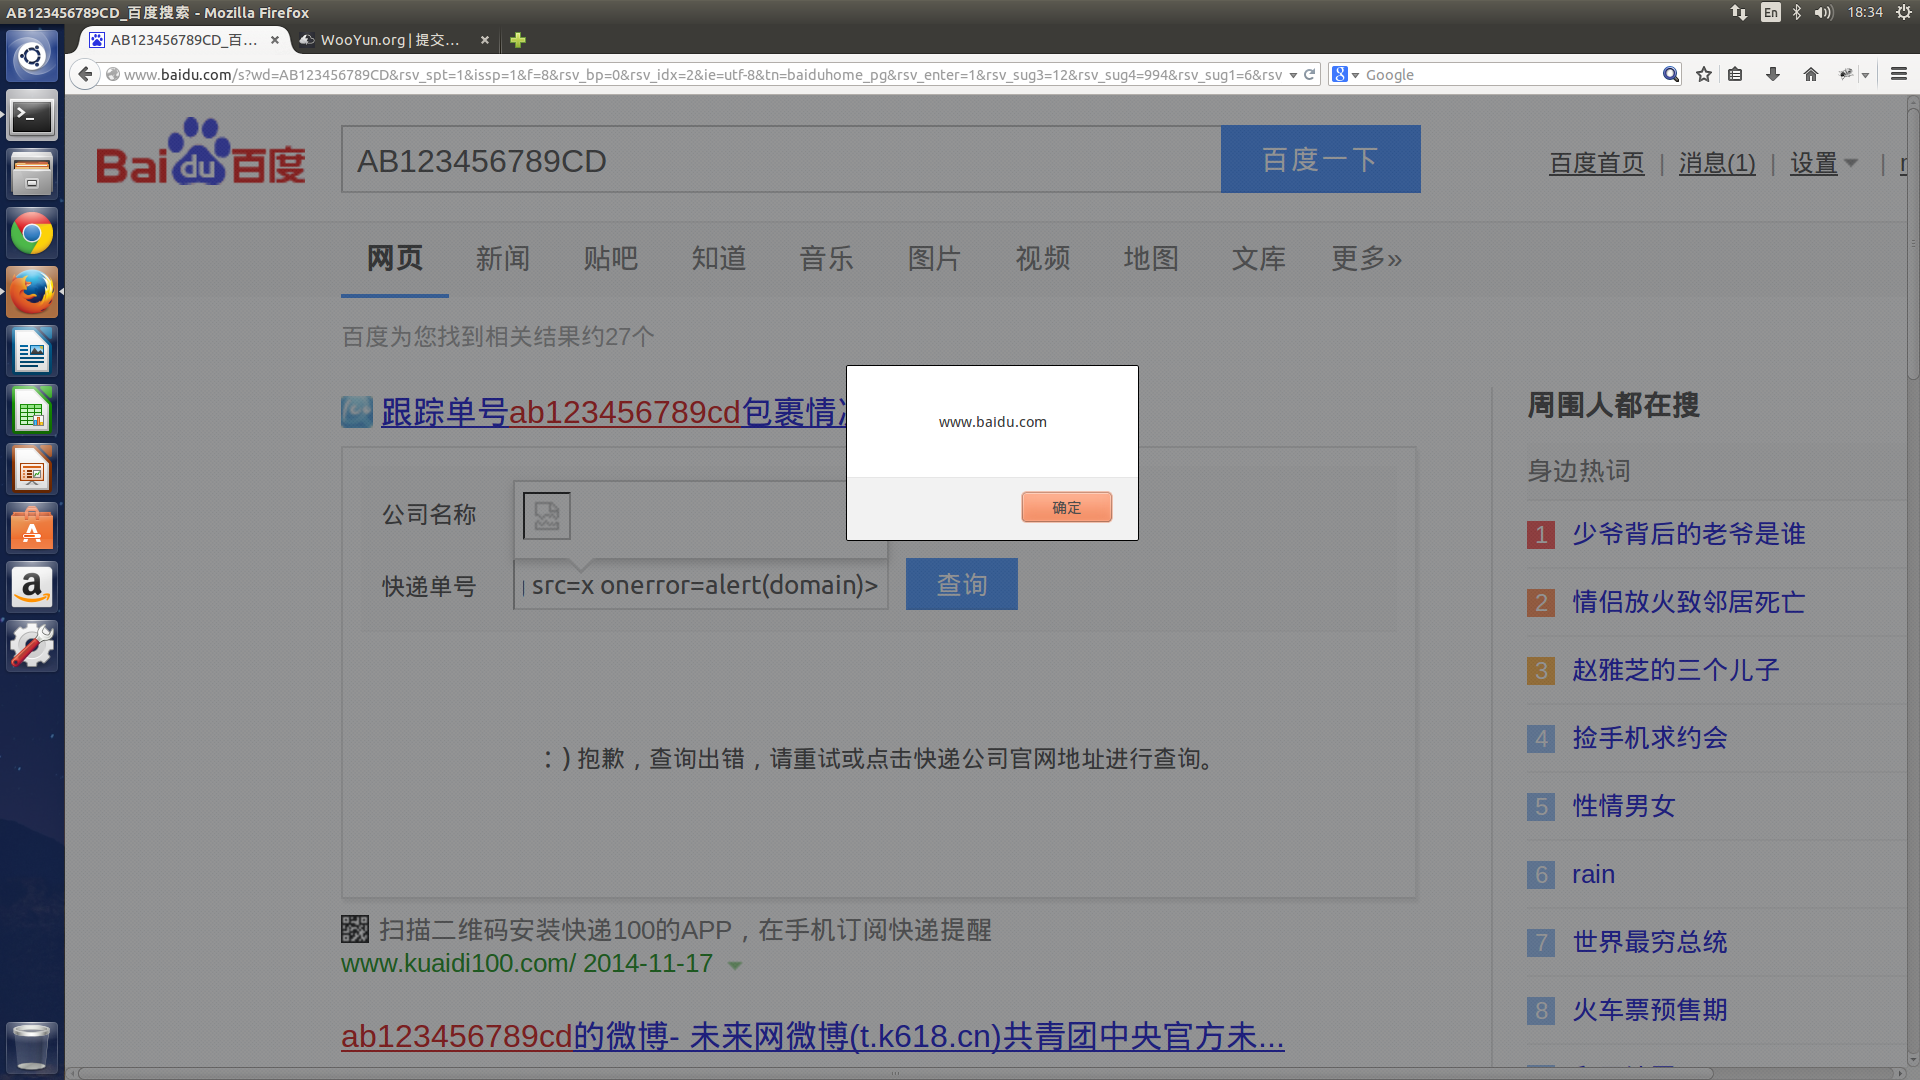Open the bookmarks list icon
The width and height of the screenshot is (1920, 1080).
tap(1736, 75)
